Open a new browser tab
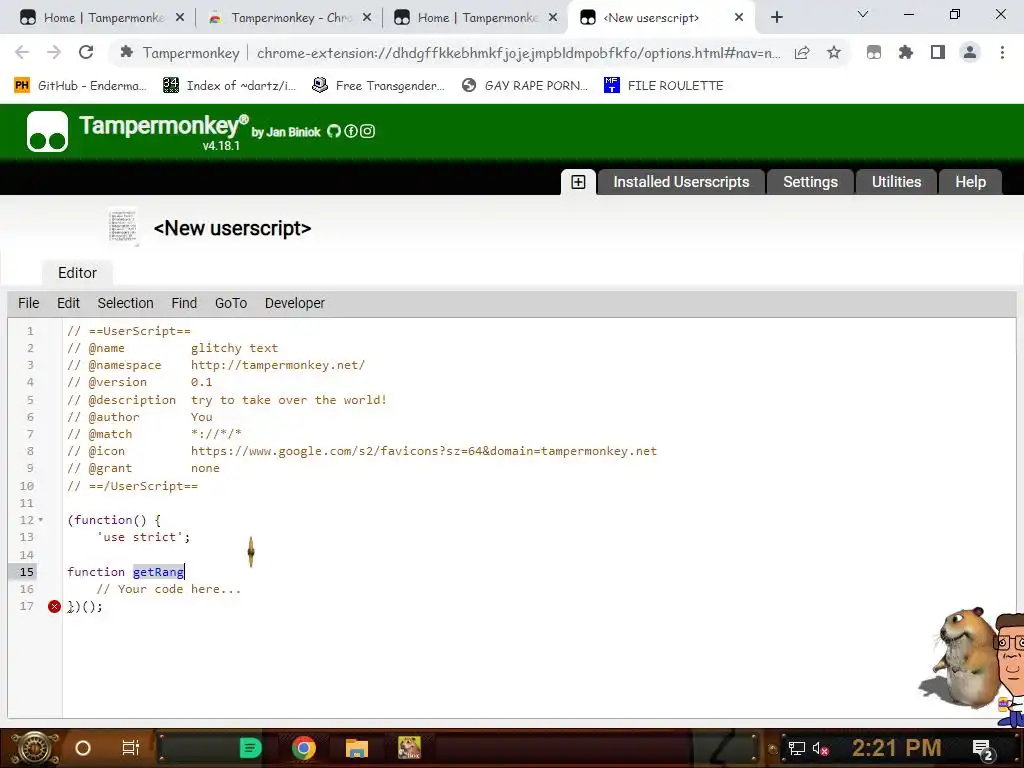 [776, 18]
